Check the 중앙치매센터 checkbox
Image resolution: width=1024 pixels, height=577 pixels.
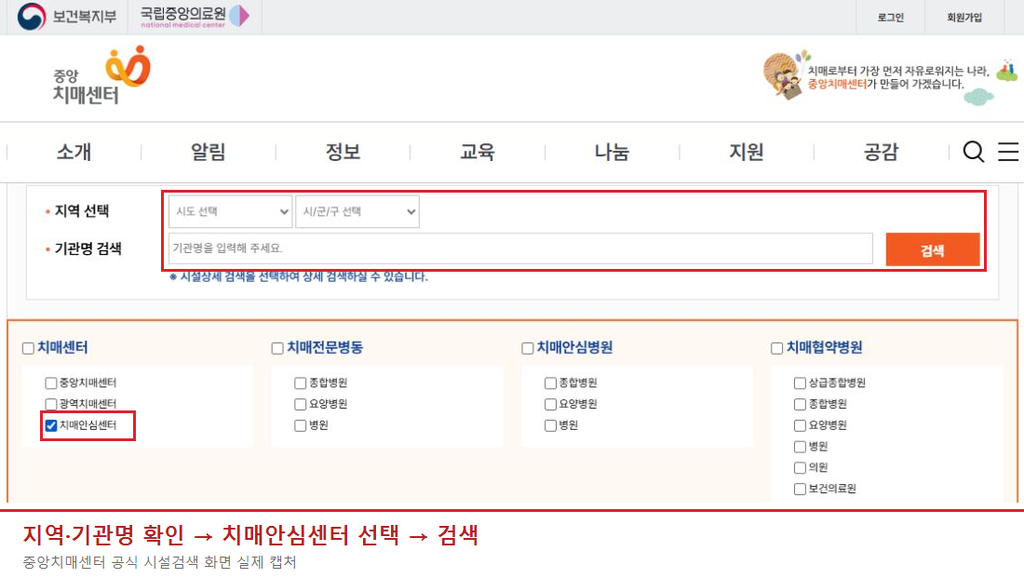click(51, 382)
